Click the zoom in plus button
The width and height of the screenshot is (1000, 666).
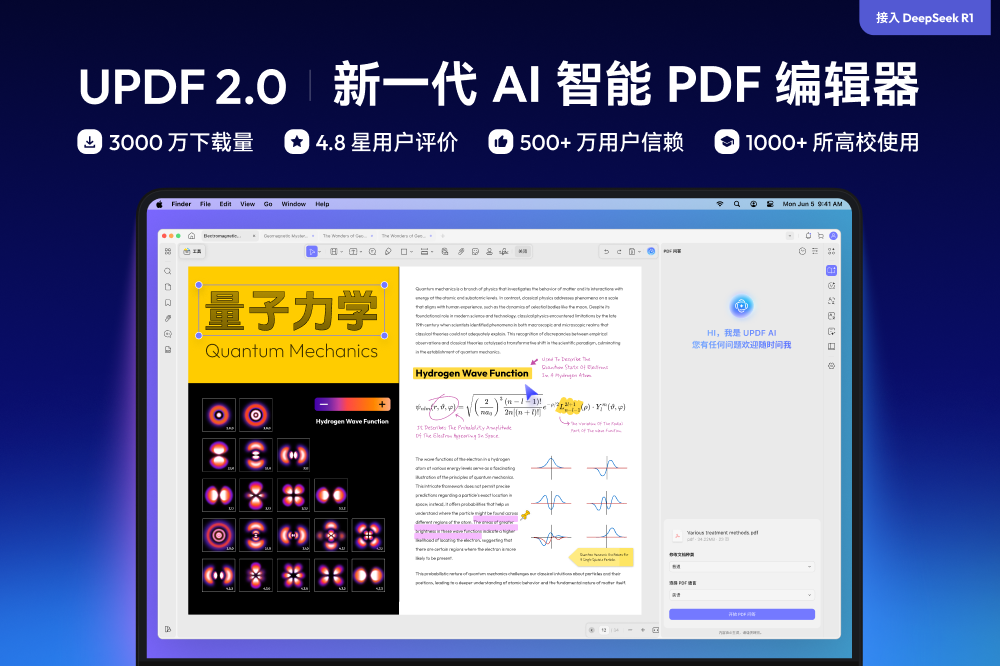643,630
